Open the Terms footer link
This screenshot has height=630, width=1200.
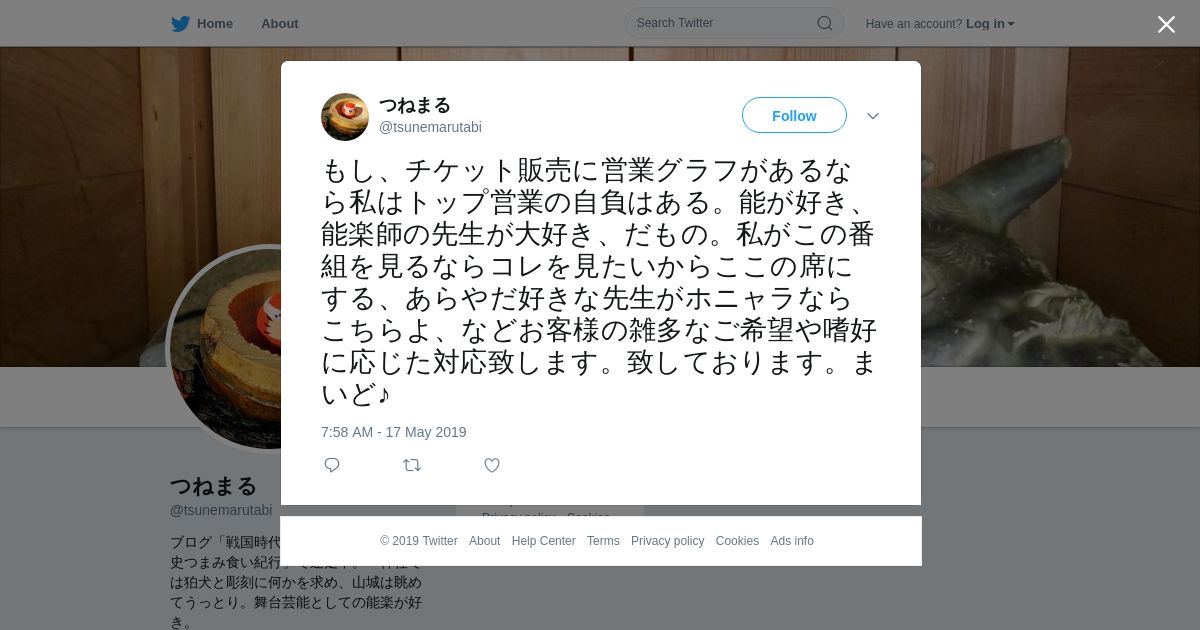[x=603, y=541]
